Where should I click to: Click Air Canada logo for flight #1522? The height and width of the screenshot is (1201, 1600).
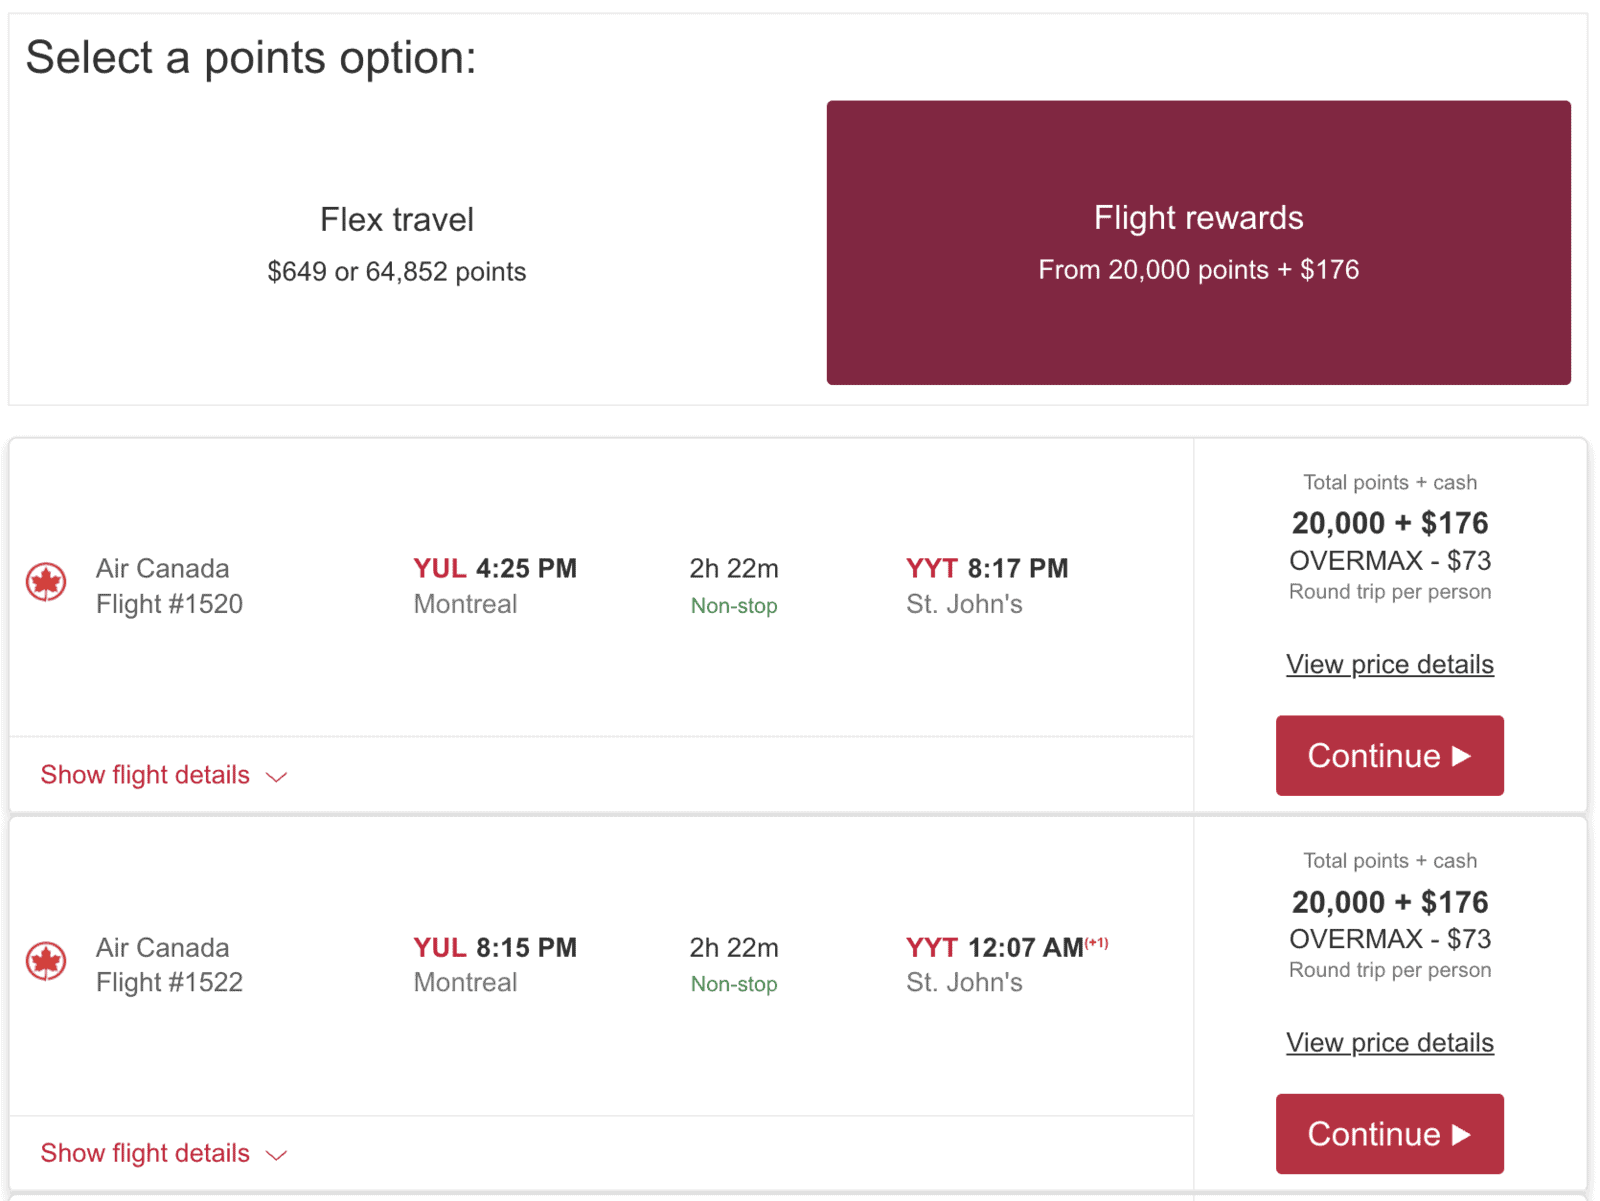tap(46, 961)
